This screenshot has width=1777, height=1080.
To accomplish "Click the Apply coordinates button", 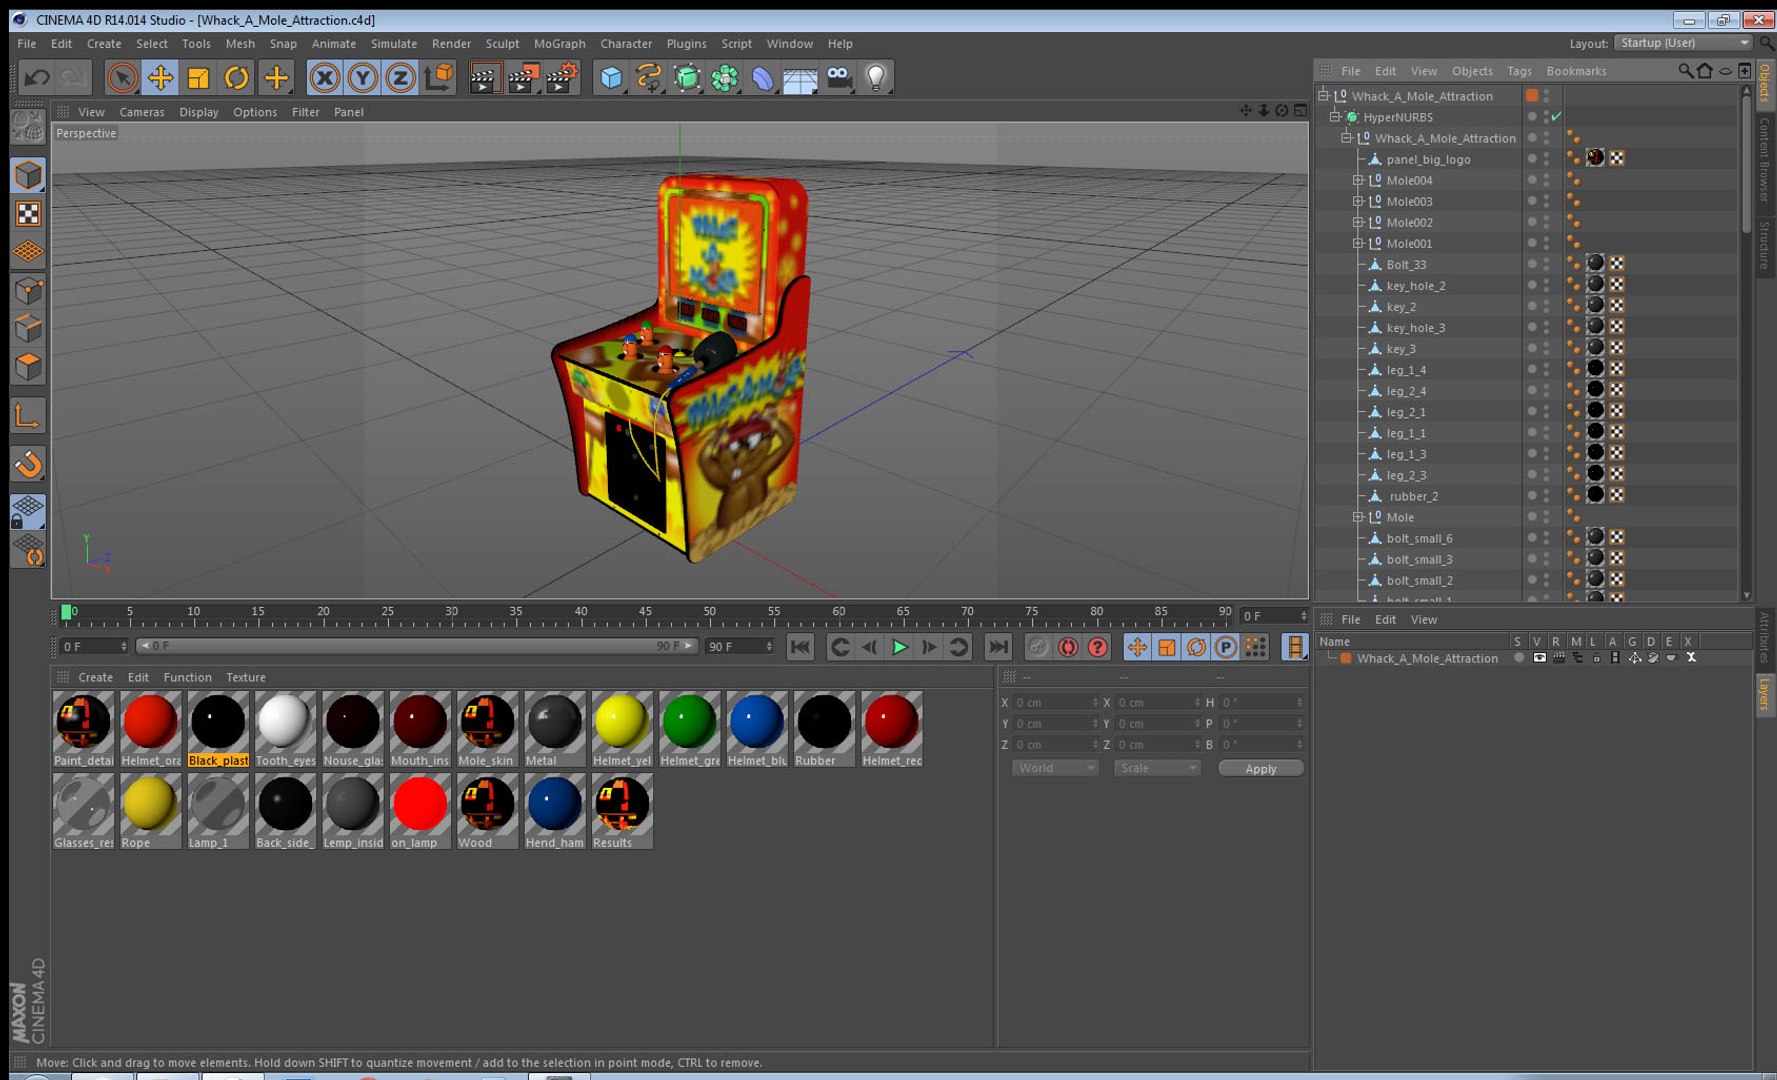I will pos(1260,768).
